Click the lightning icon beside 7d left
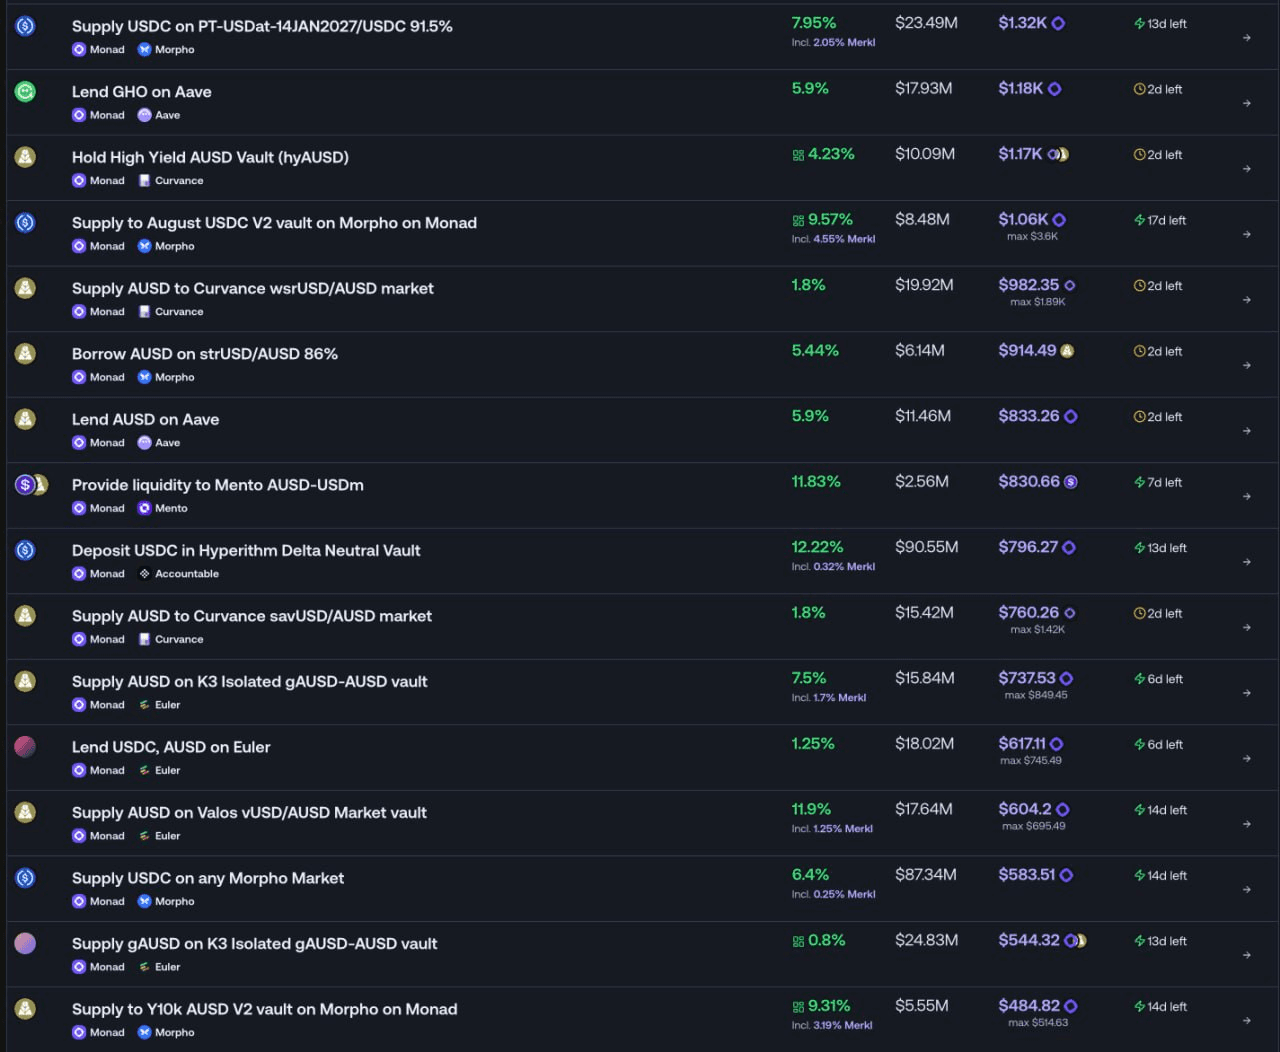Viewport: 1280px width, 1052px height. [1139, 482]
